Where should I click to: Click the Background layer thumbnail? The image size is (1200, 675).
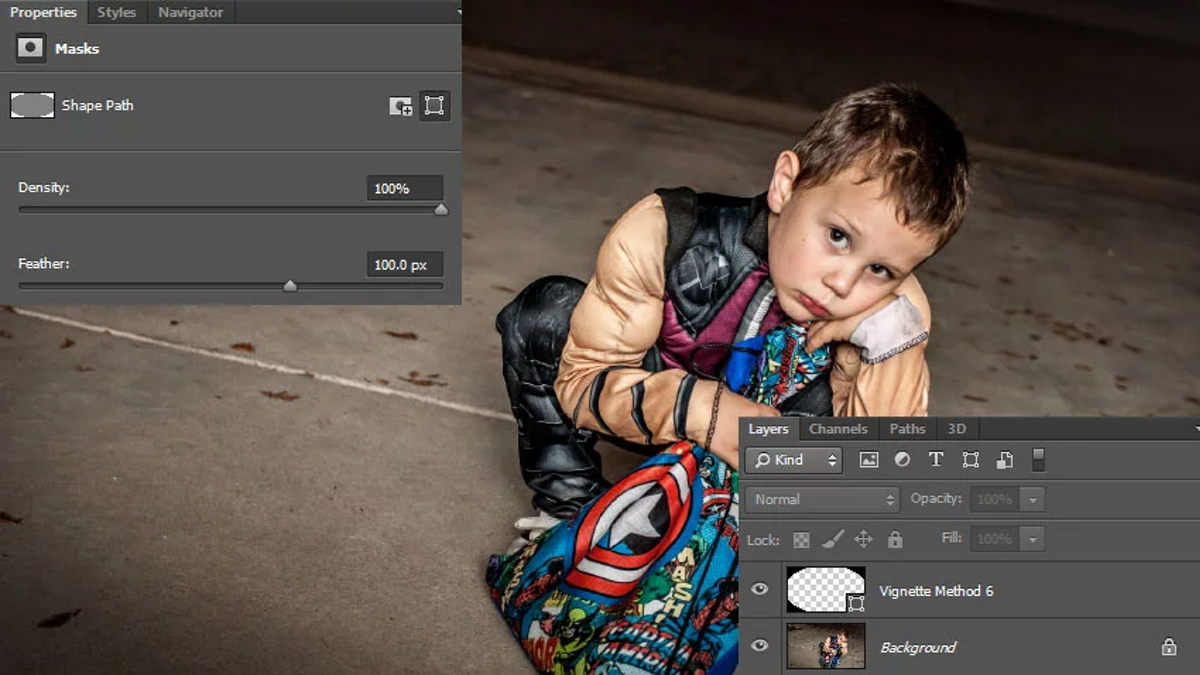coord(827,647)
